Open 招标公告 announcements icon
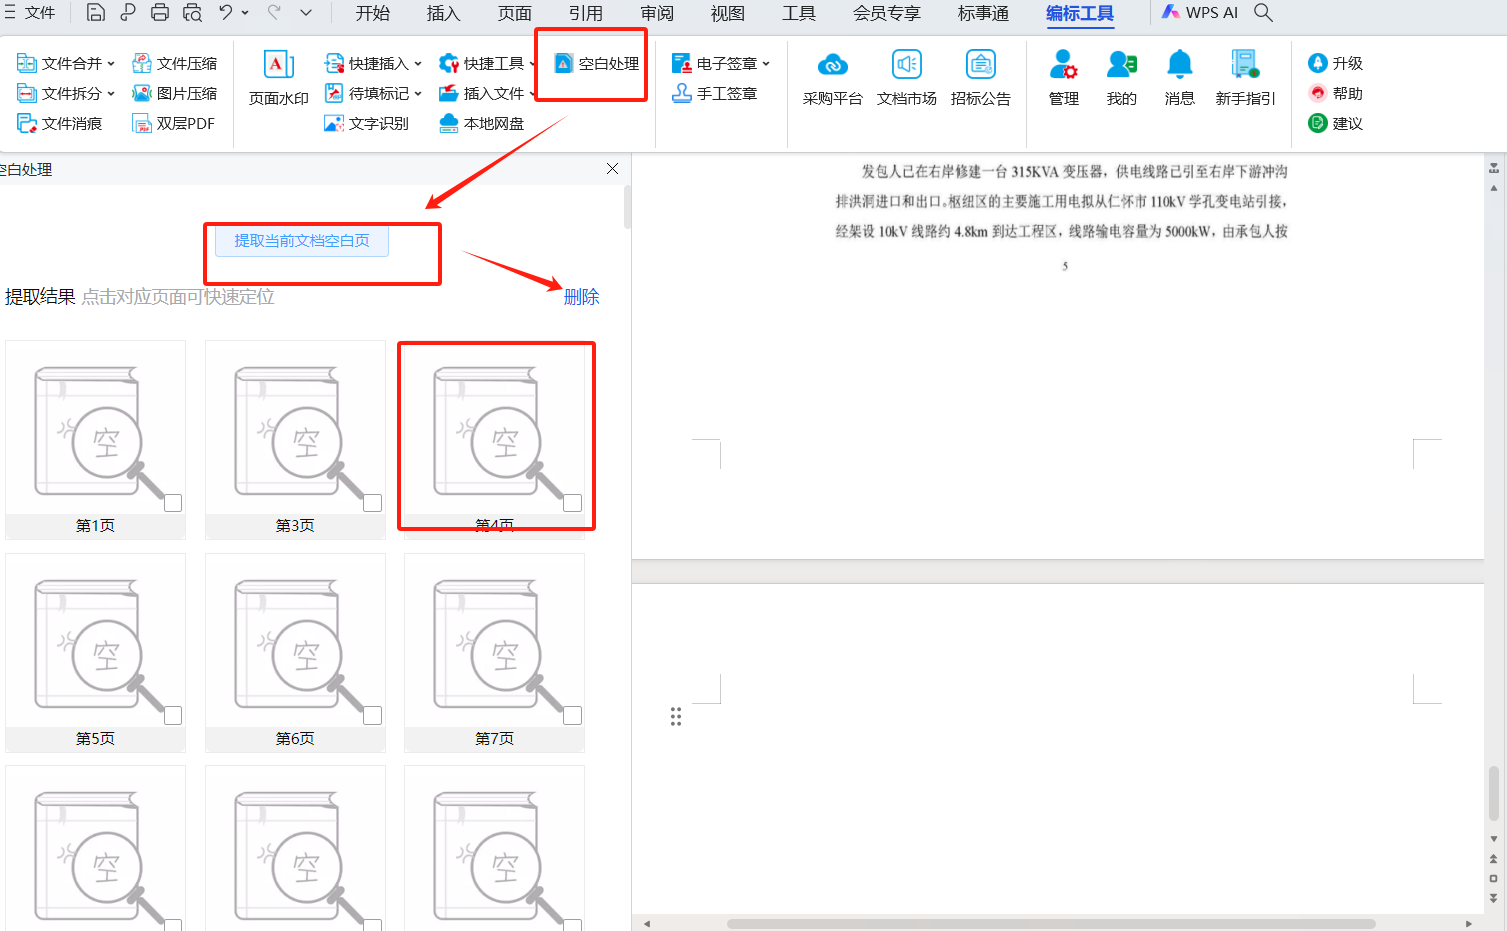The image size is (1507, 931). 980,66
